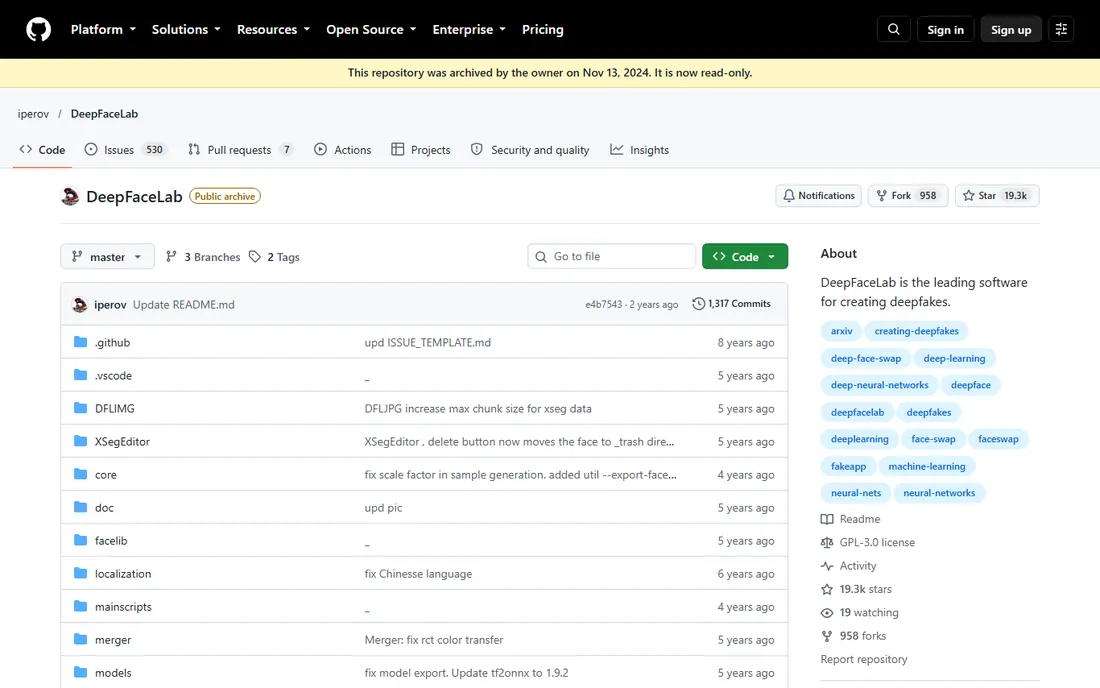Click the iperov avatar in the commit row
The width and height of the screenshot is (1100, 688).
coord(80,304)
